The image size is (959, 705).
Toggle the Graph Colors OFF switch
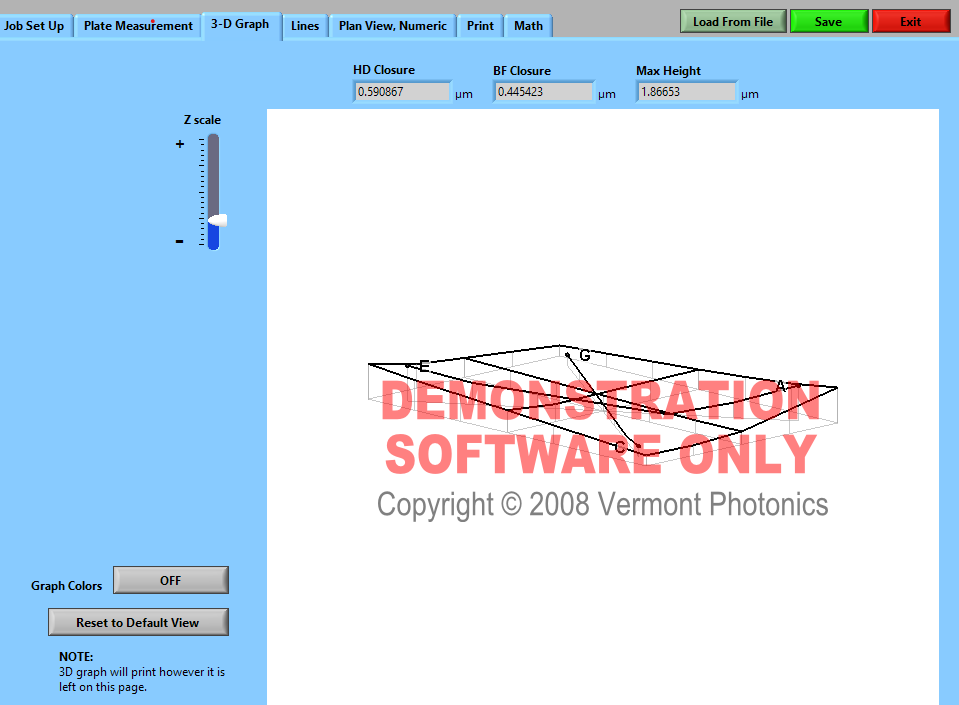click(171, 580)
